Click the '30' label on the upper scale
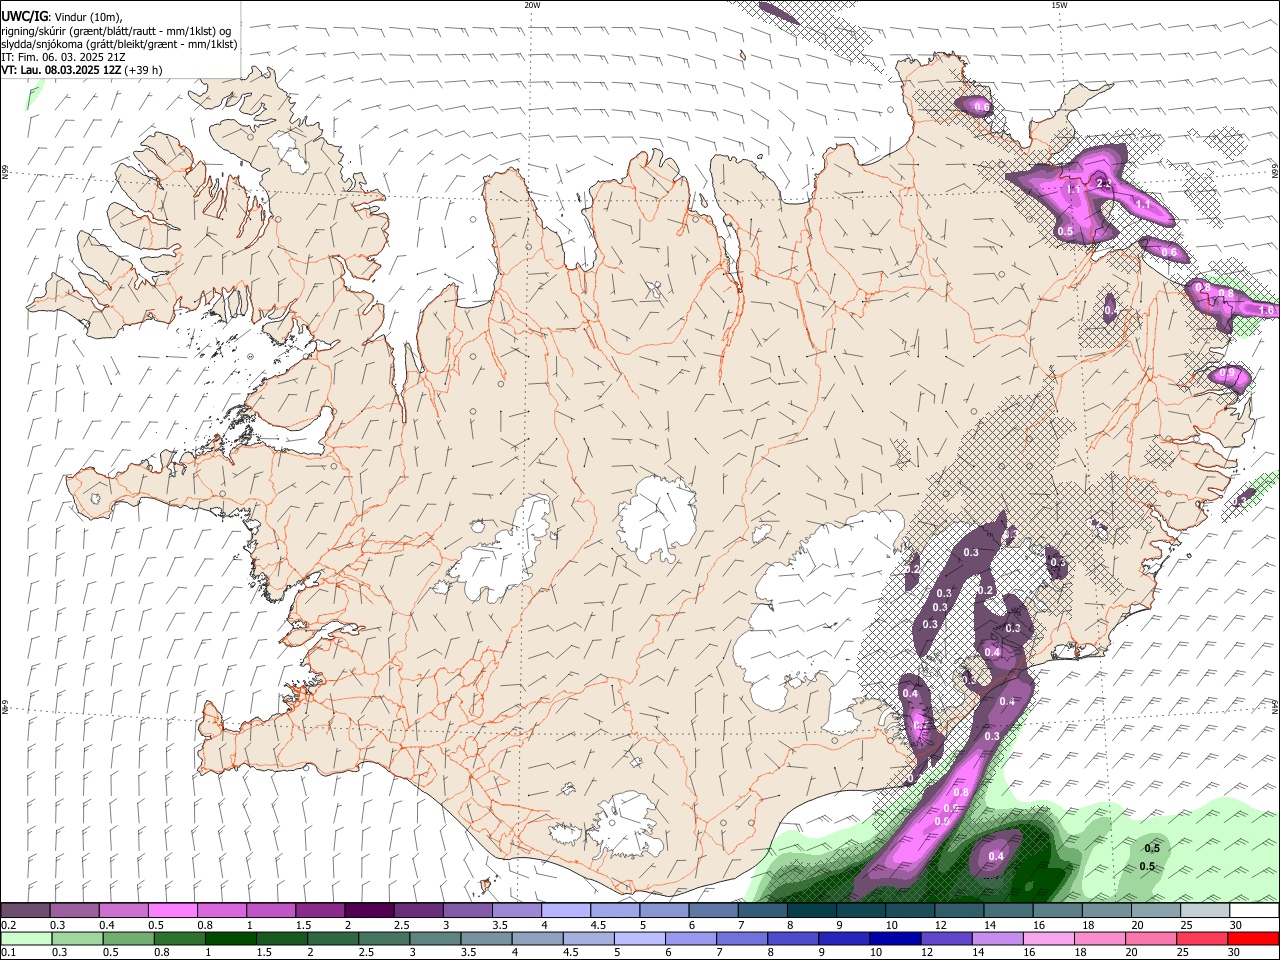1280x960 pixels. (1236, 925)
